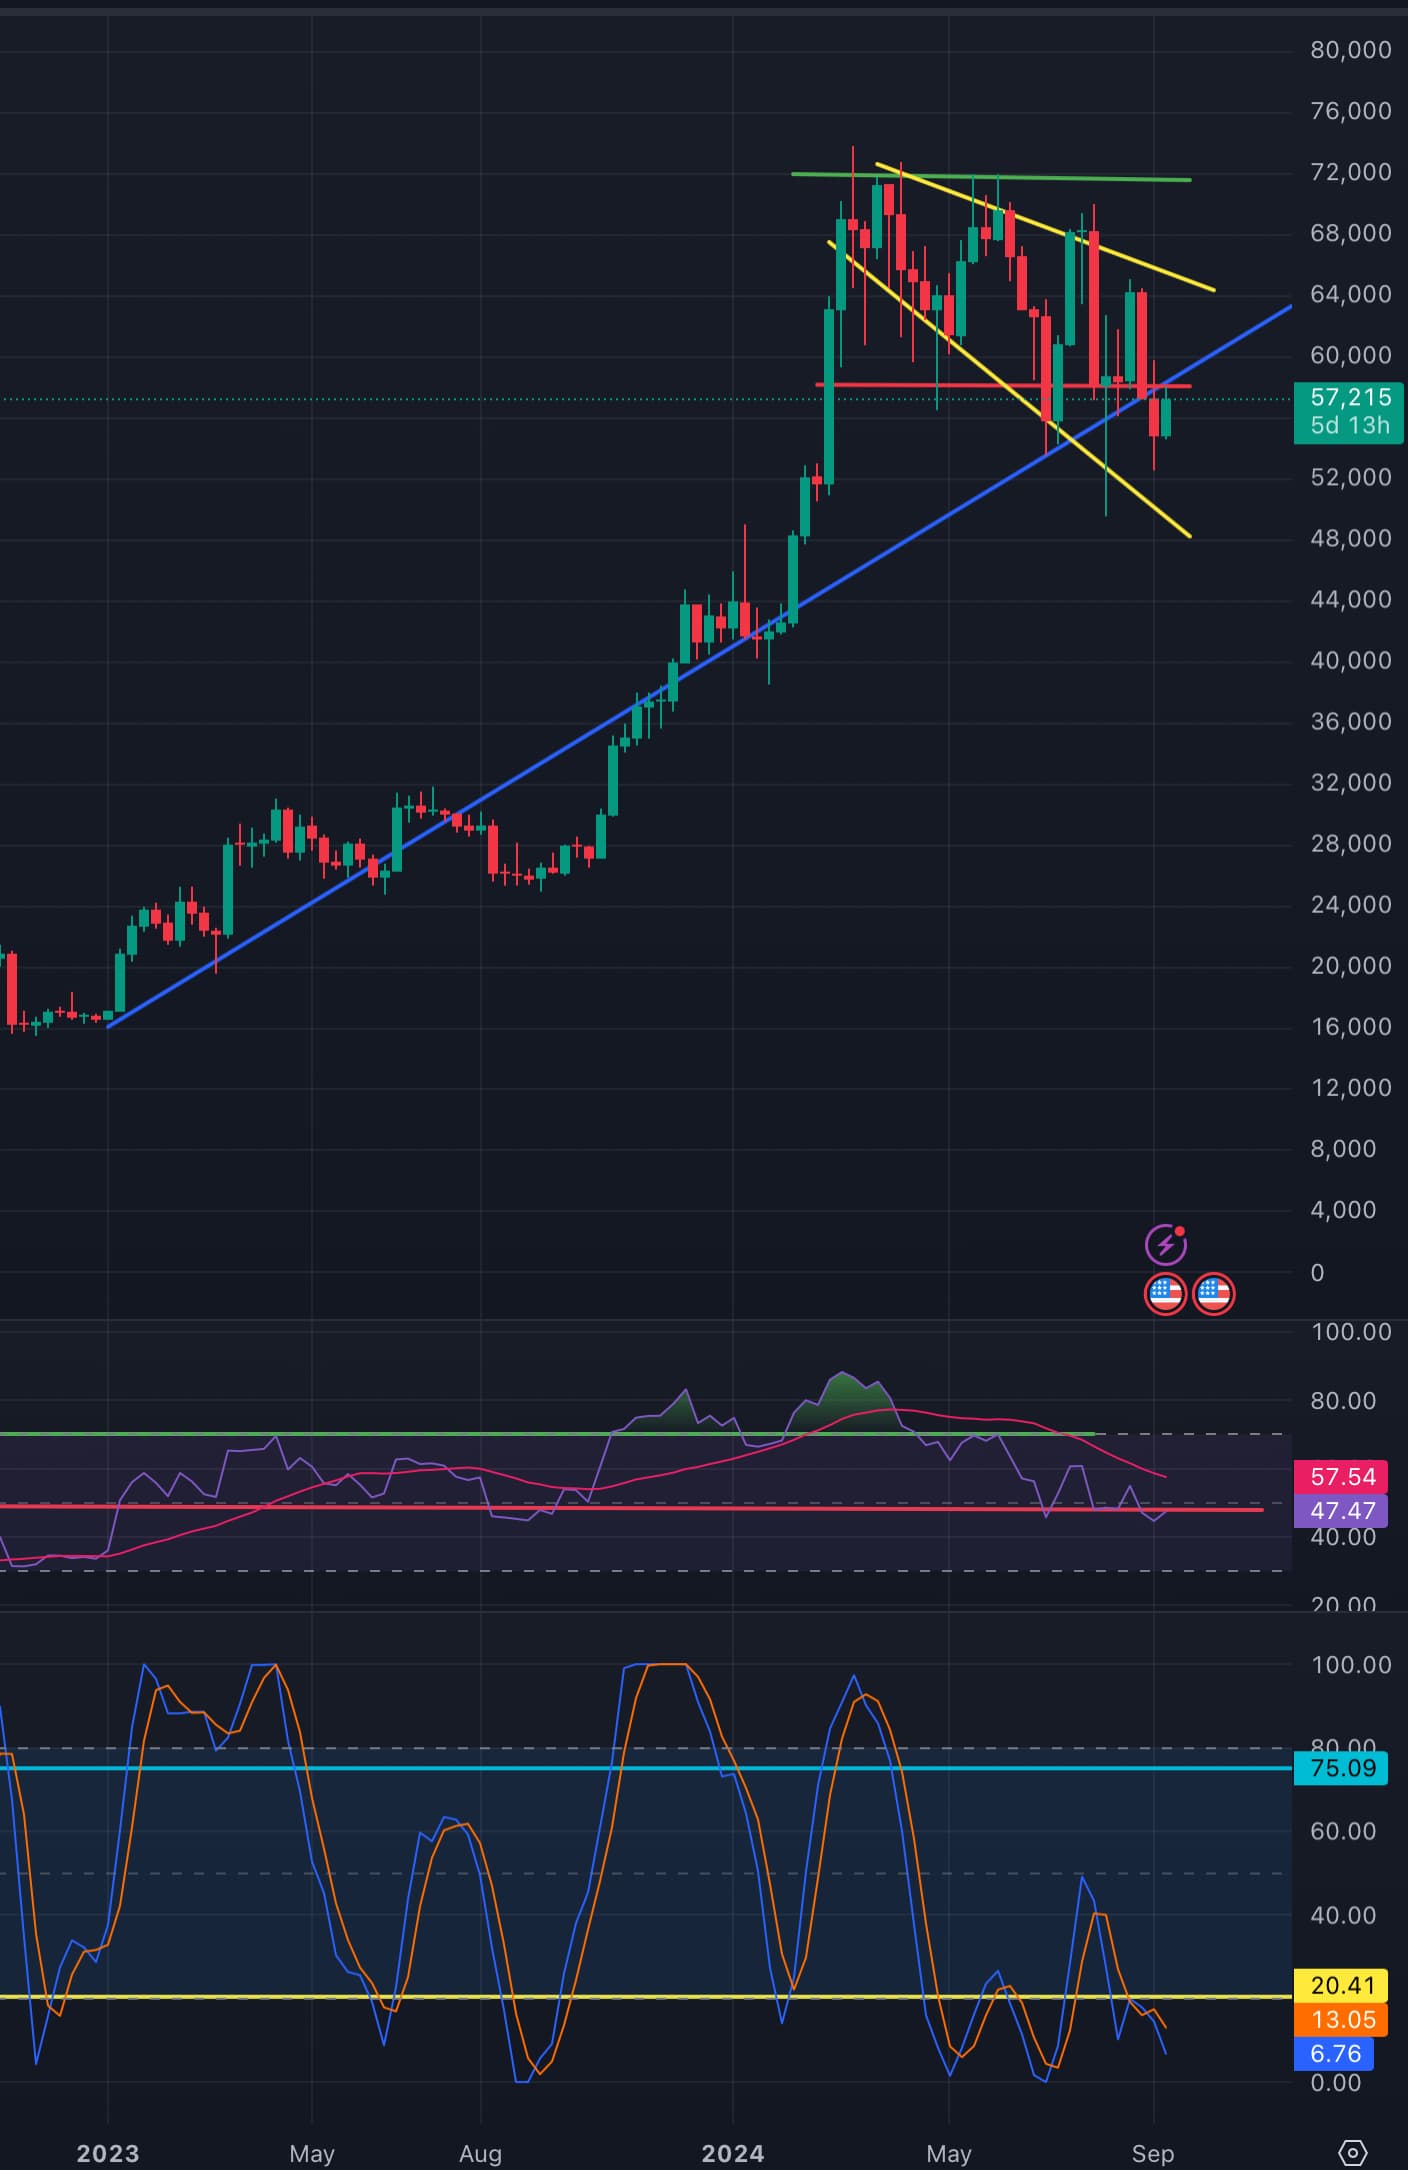Open chart settings gear icon
This screenshot has width=1408, height=2170.
tap(1352, 2152)
